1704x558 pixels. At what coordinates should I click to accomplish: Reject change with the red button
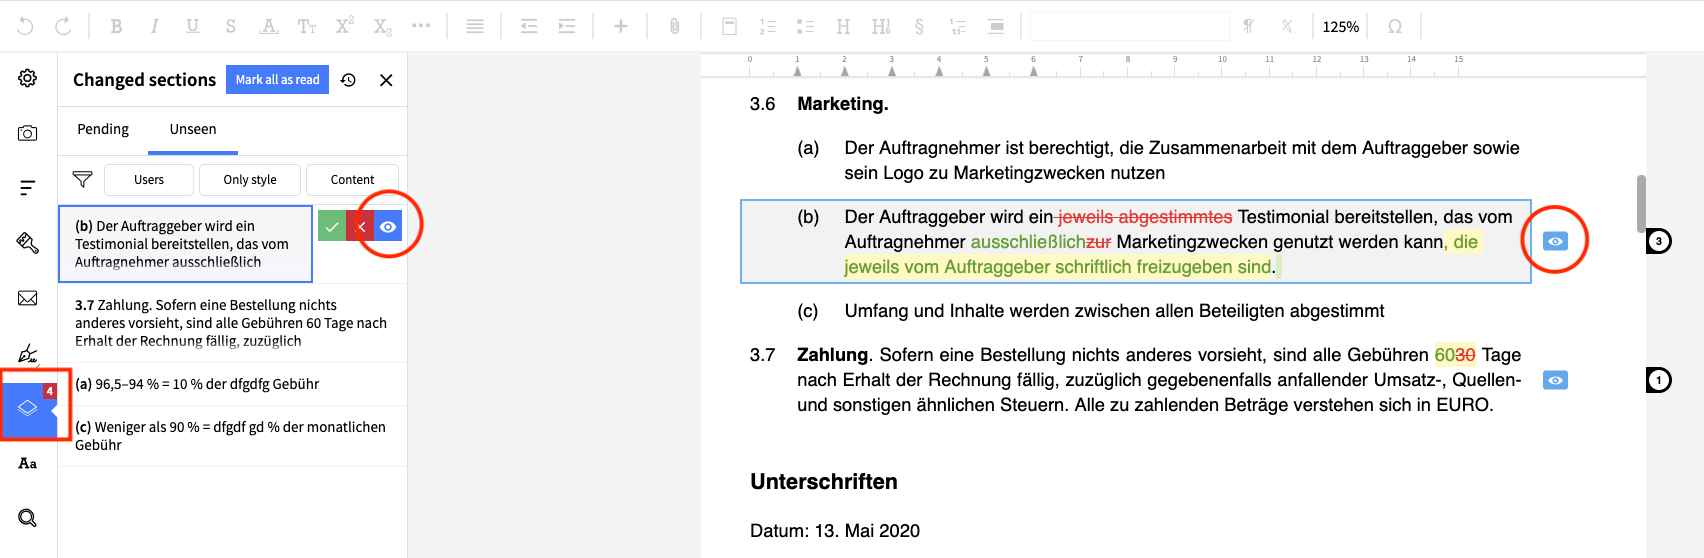tap(360, 227)
